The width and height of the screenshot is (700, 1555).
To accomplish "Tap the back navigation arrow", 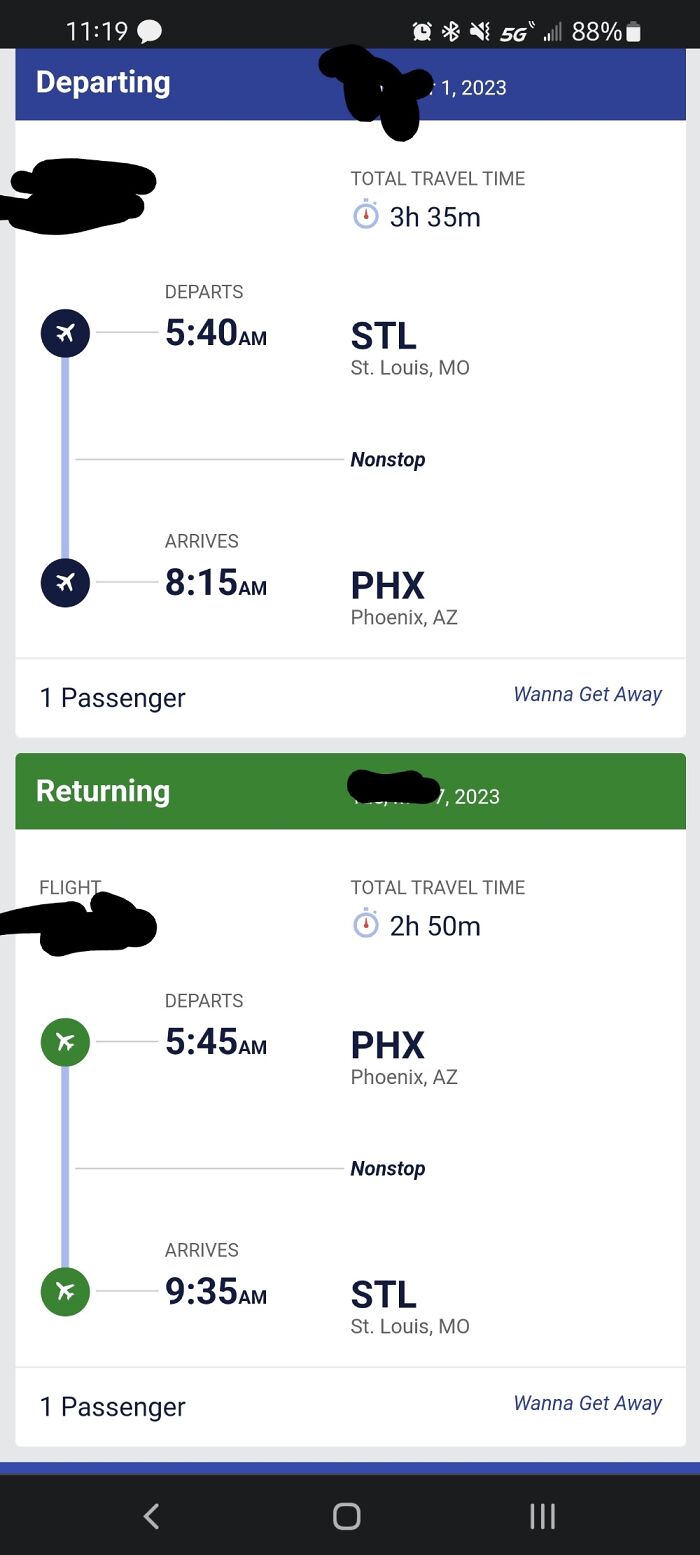I will (150, 1516).
